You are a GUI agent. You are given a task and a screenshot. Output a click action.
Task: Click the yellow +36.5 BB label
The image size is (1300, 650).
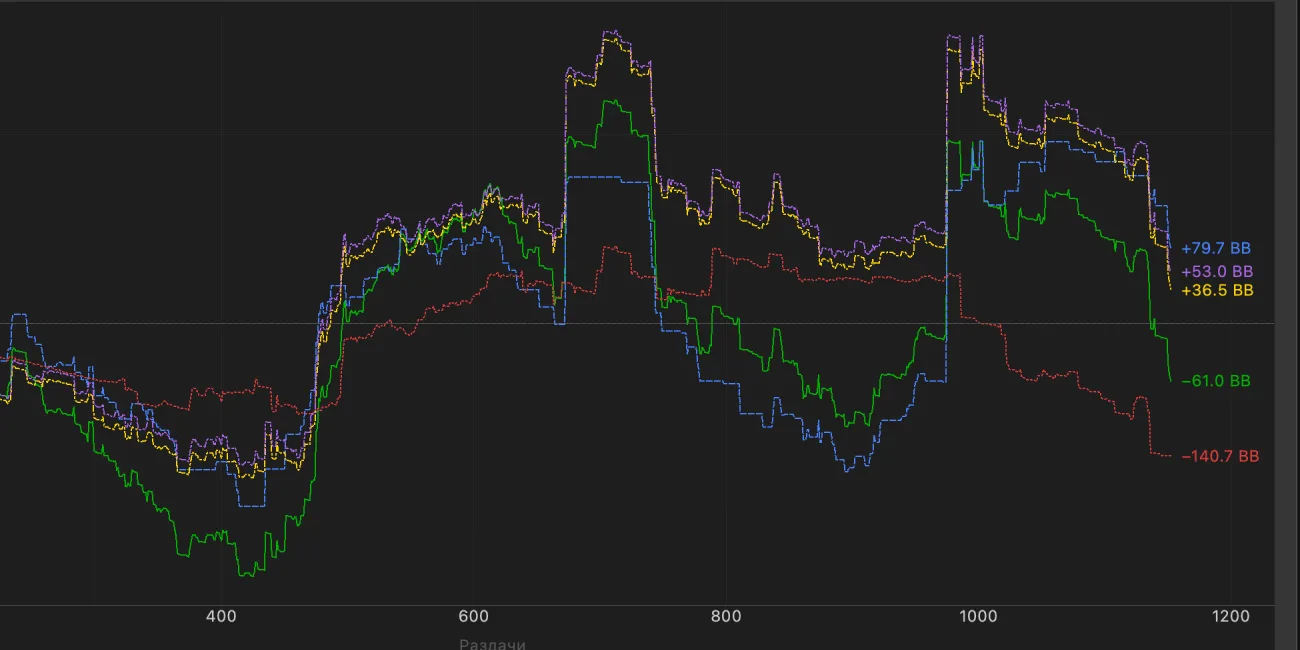1217,290
